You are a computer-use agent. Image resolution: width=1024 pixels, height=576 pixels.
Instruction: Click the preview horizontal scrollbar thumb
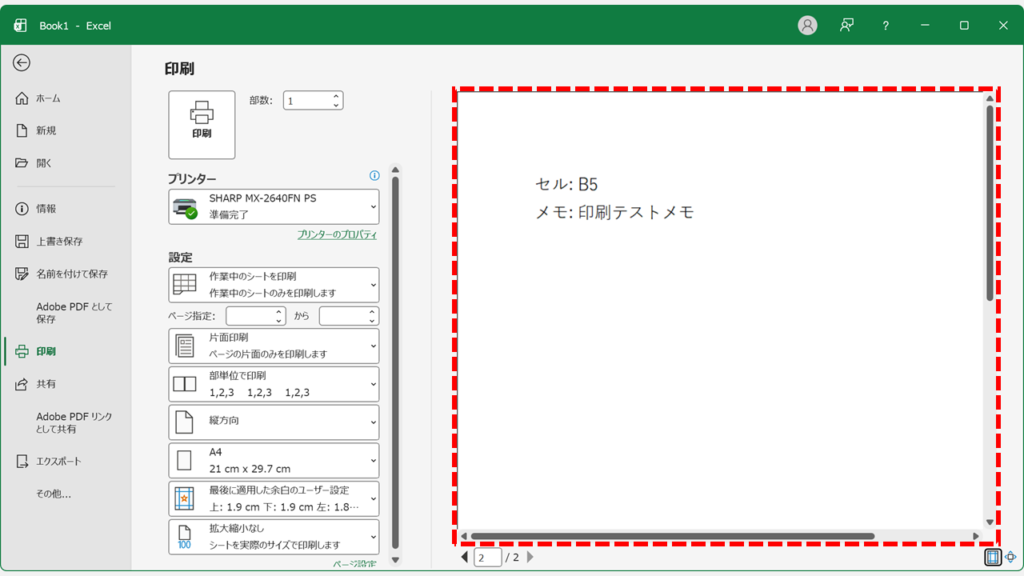coord(673,536)
